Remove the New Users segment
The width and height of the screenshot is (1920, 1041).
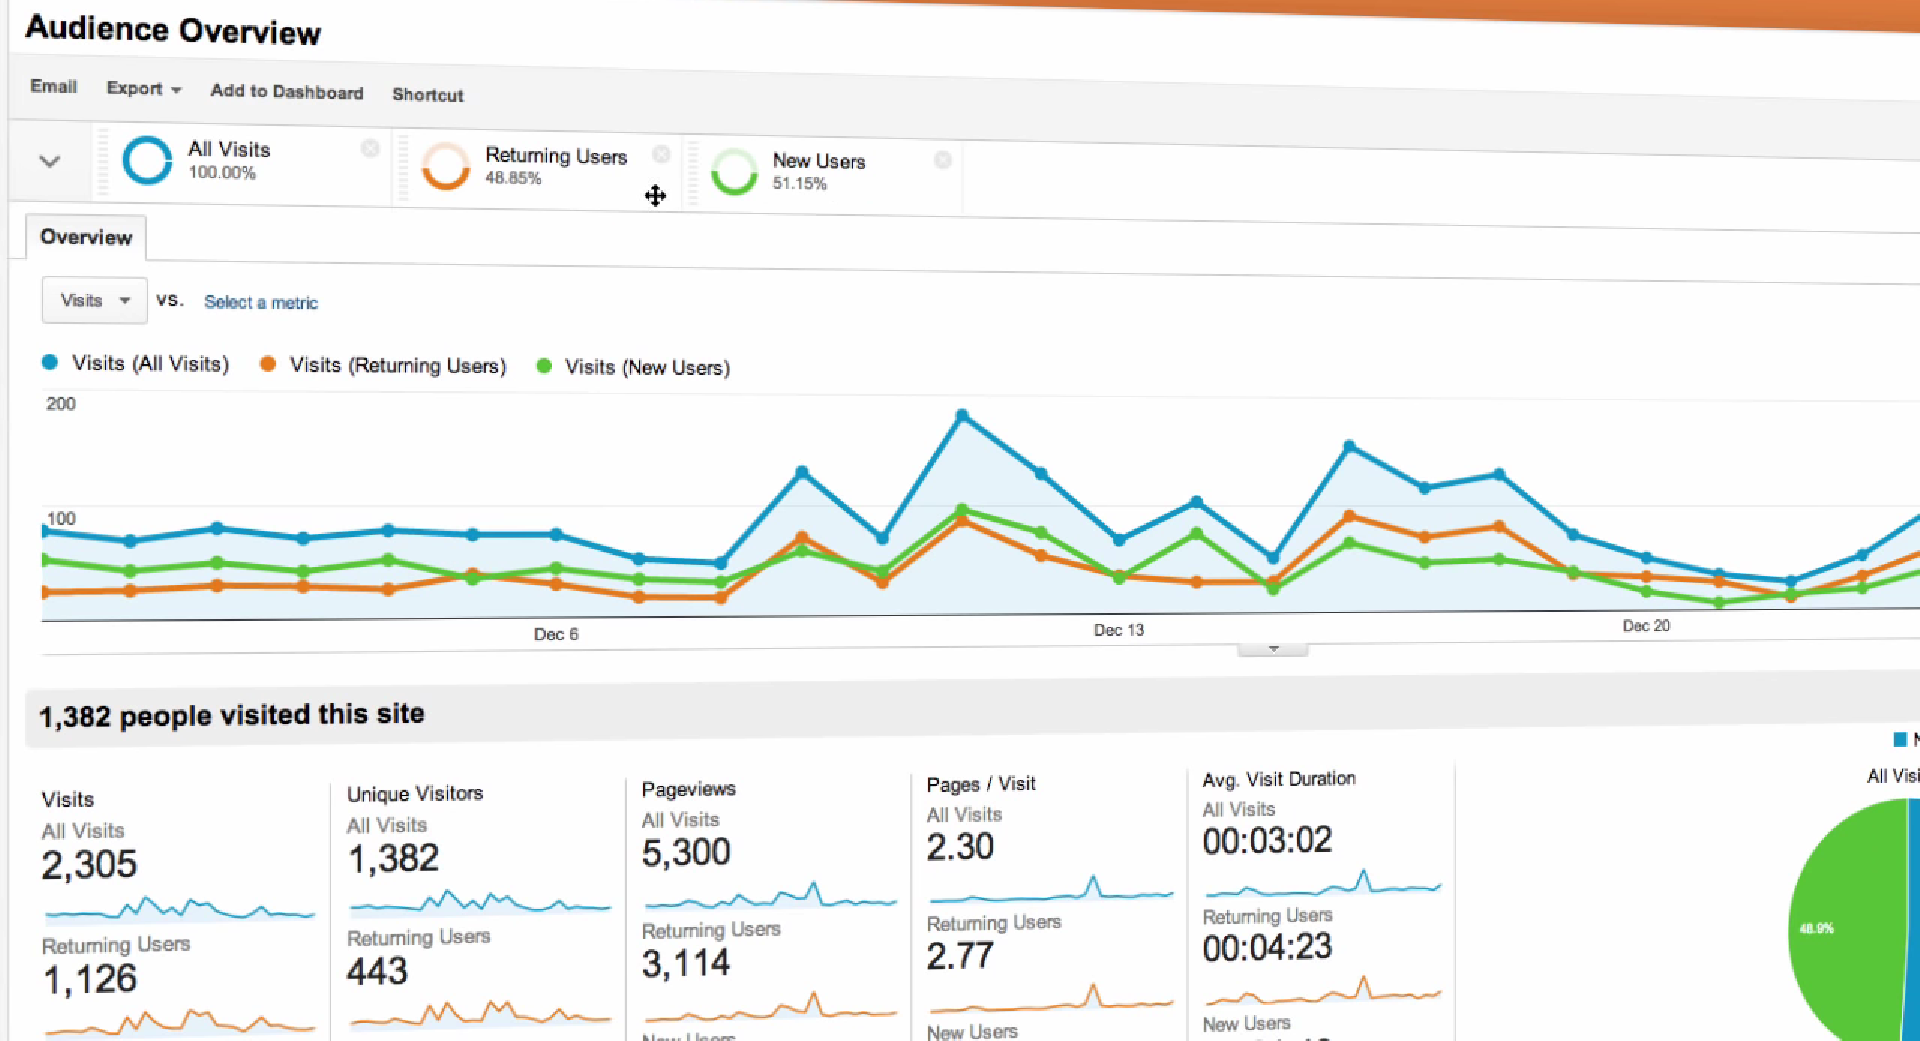click(x=942, y=159)
